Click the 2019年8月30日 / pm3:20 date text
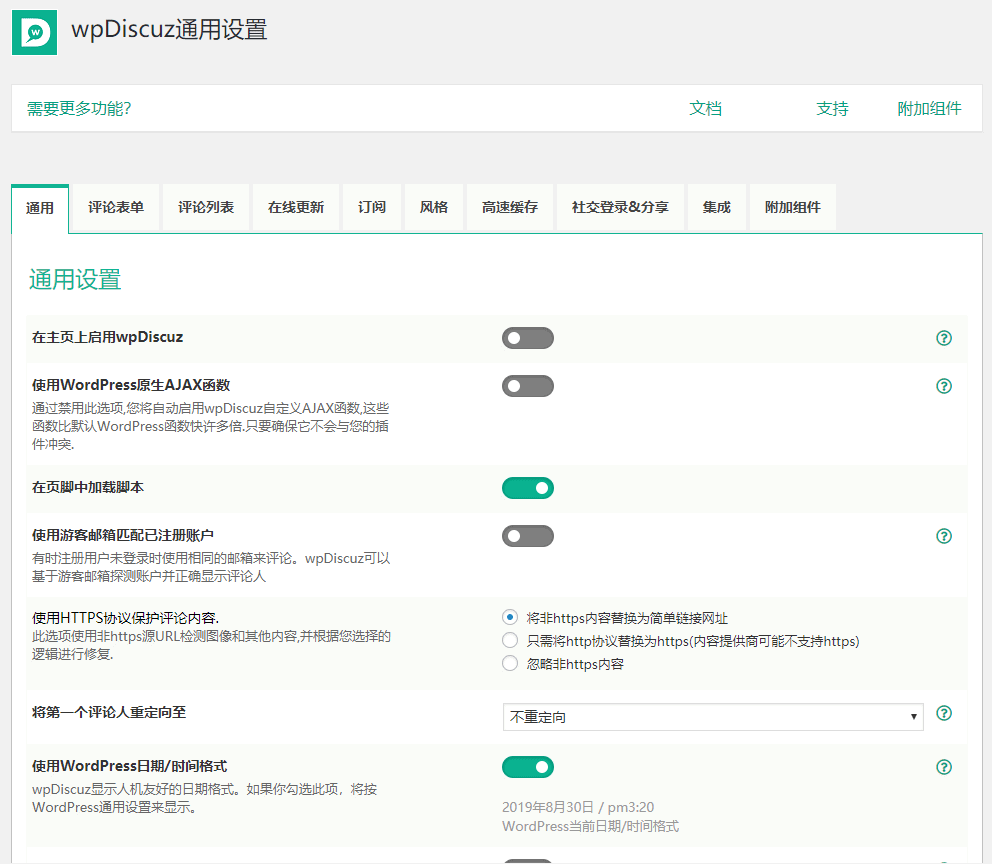The height and width of the screenshot is (864, 992). 578,807
